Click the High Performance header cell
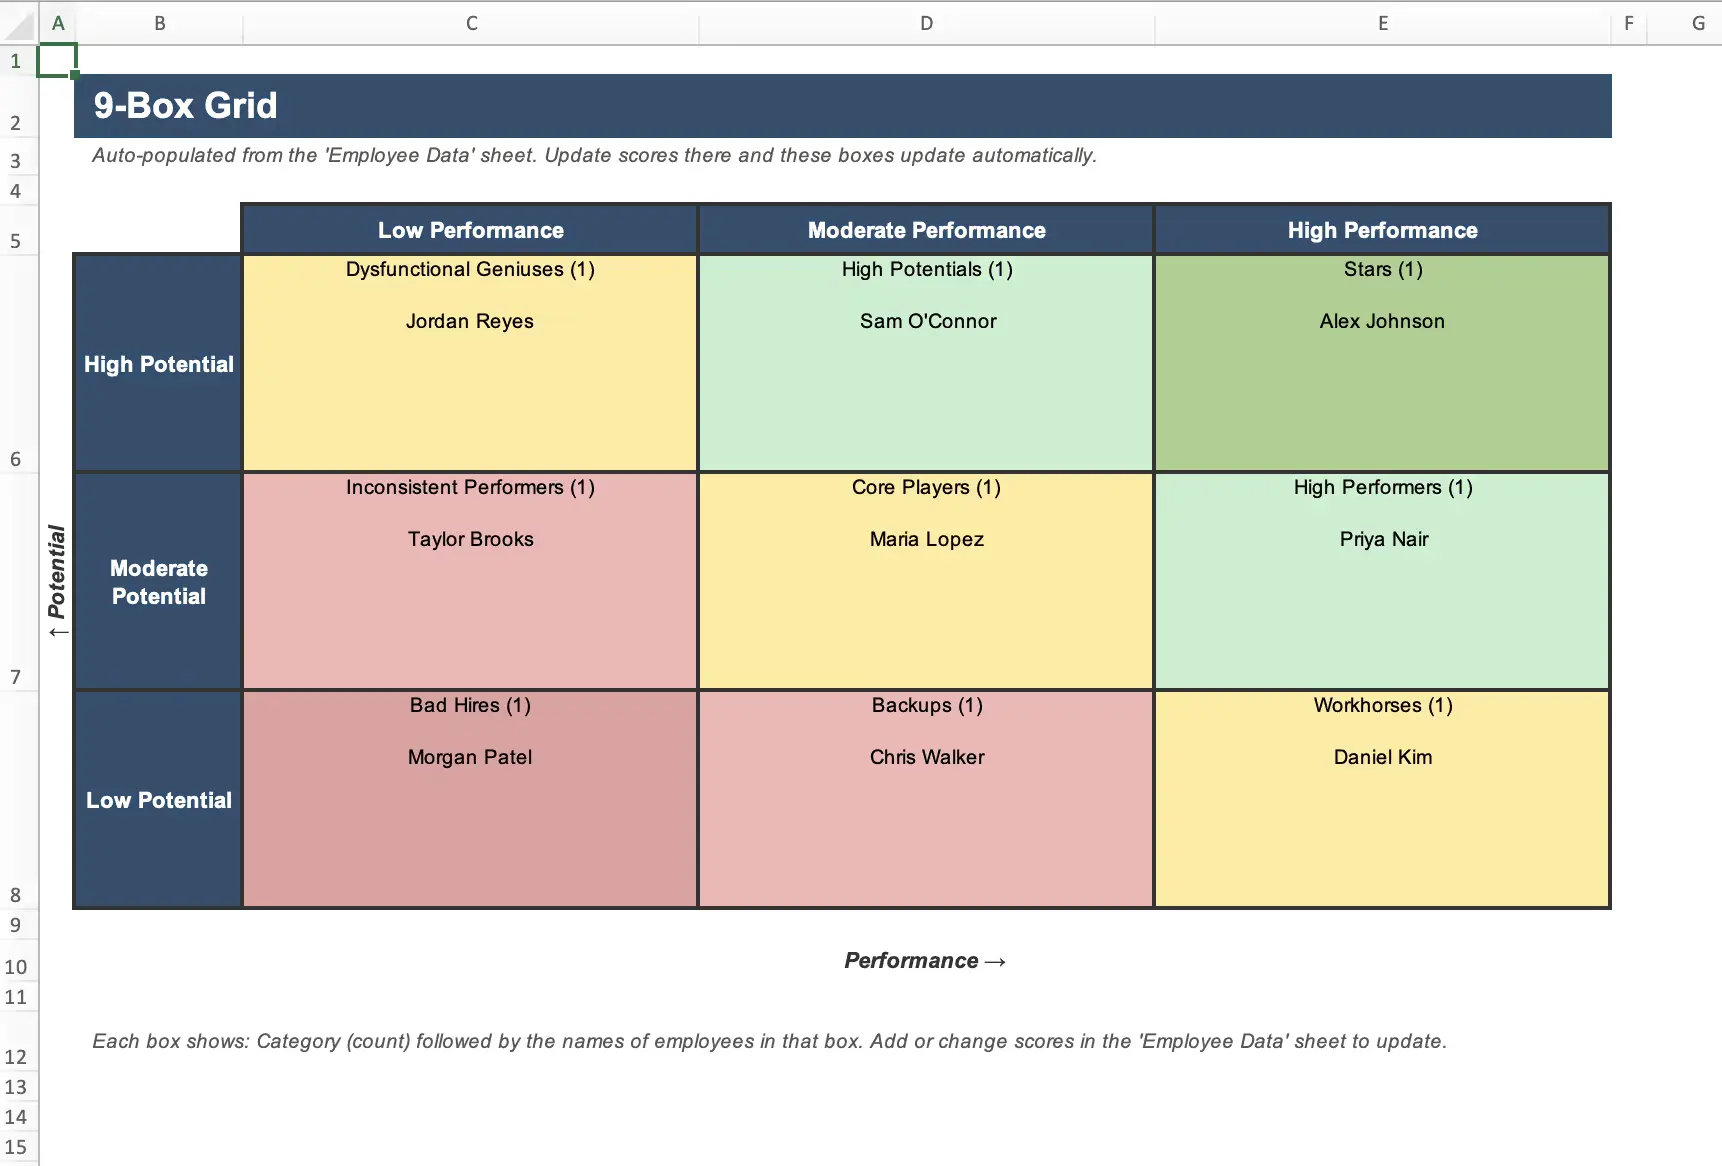 pos(1382,230)
